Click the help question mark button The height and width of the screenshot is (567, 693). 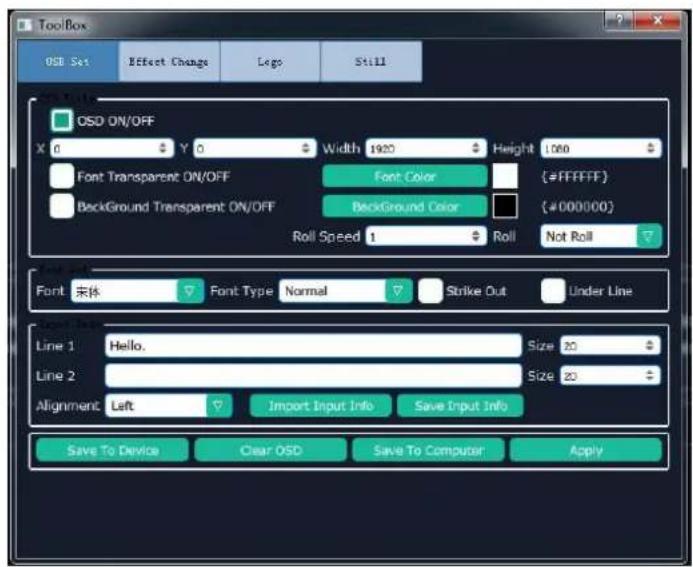(619, 20)
